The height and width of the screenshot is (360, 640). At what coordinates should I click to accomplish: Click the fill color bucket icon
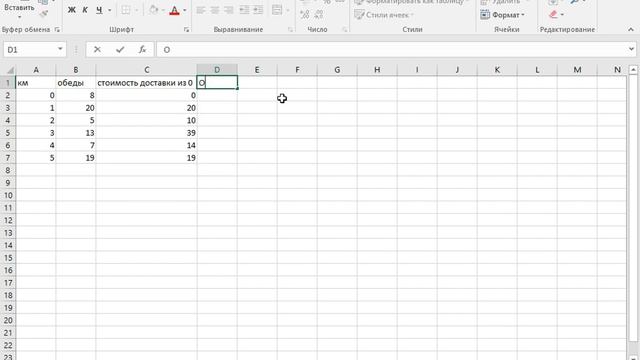click(153, 10)
